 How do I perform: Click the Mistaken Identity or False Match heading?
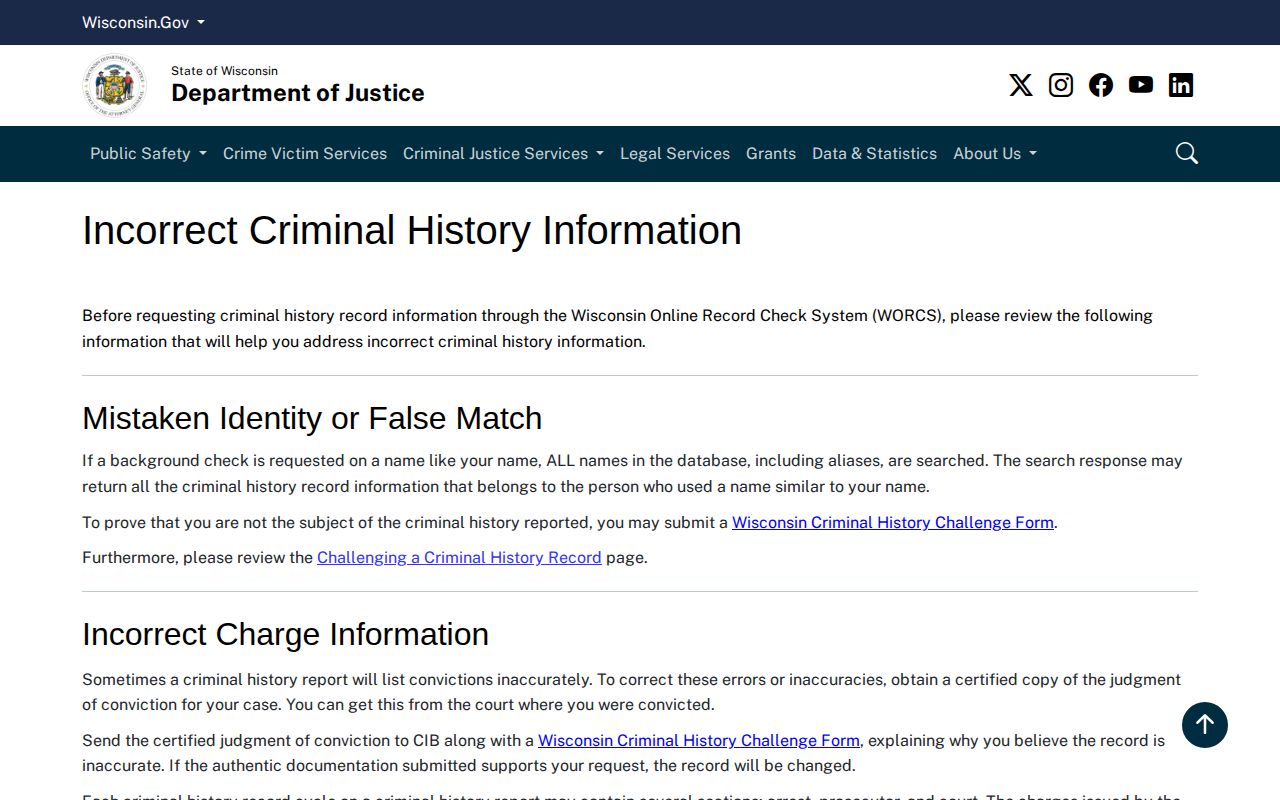(312, 418)
